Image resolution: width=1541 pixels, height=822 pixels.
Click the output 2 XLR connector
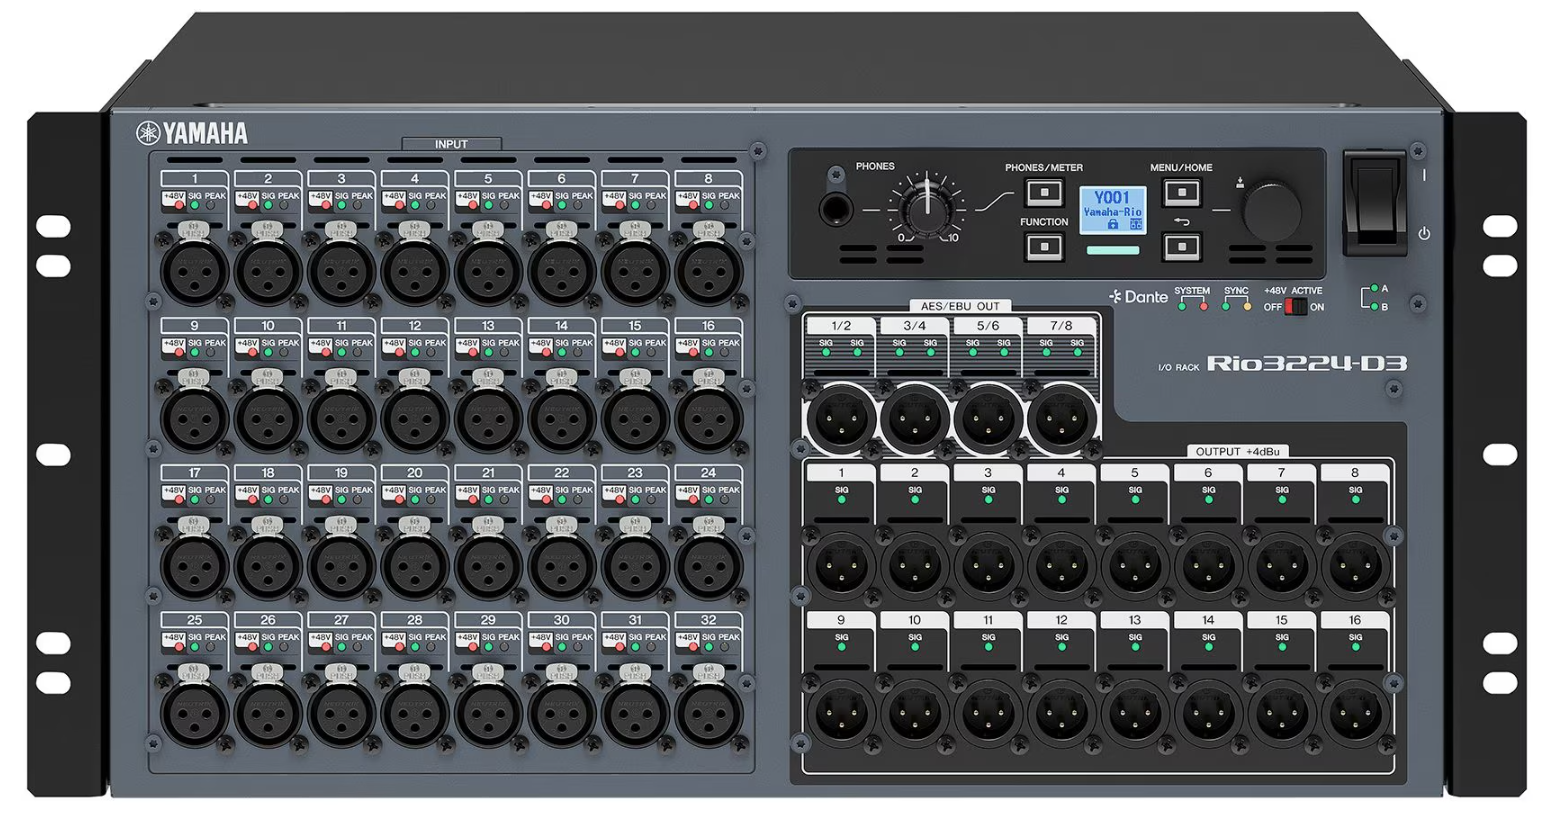pos(915,565)
